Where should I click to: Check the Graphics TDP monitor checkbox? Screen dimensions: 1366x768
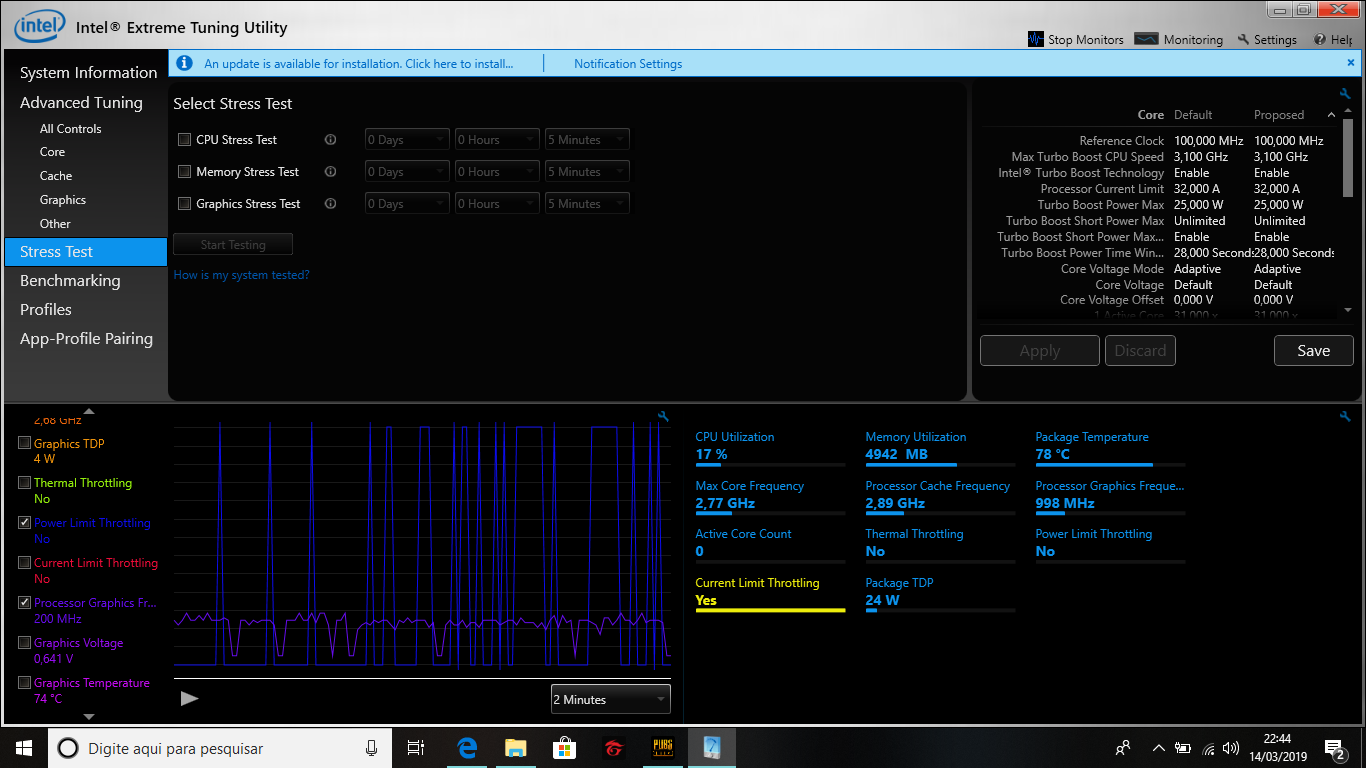[x=24, y=443]
